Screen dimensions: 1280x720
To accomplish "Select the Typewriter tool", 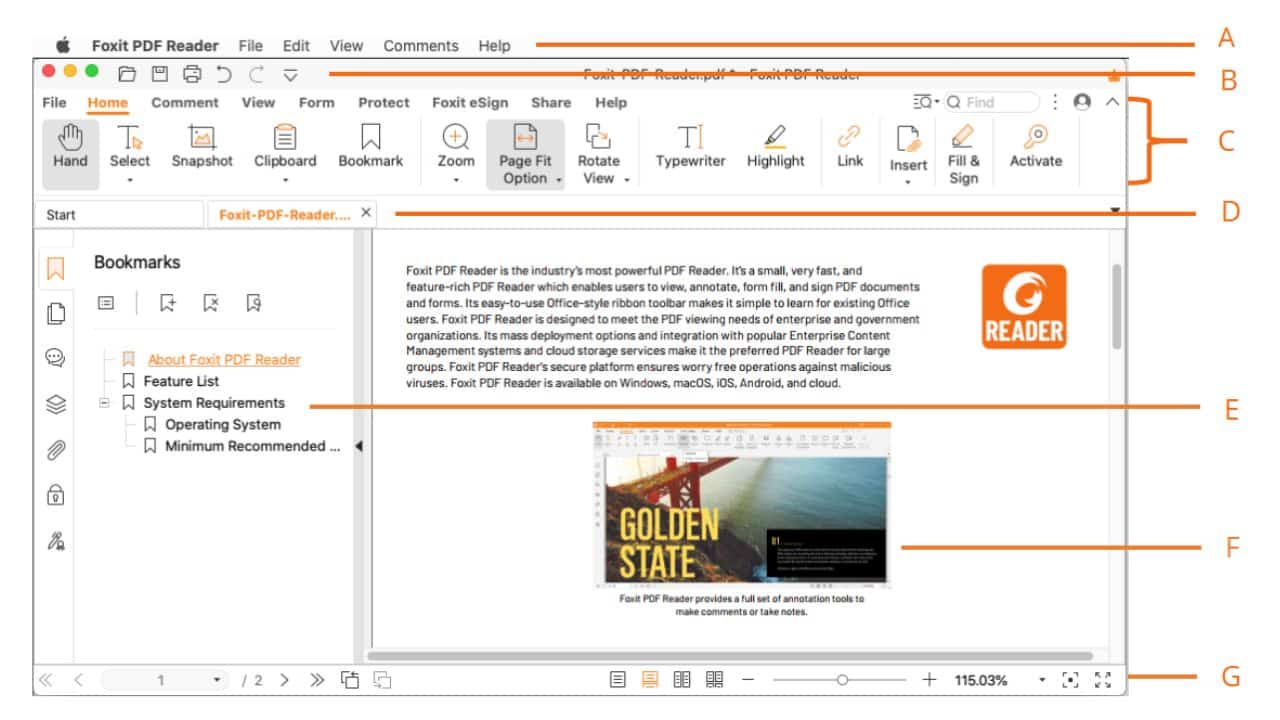I will (690, 147).
